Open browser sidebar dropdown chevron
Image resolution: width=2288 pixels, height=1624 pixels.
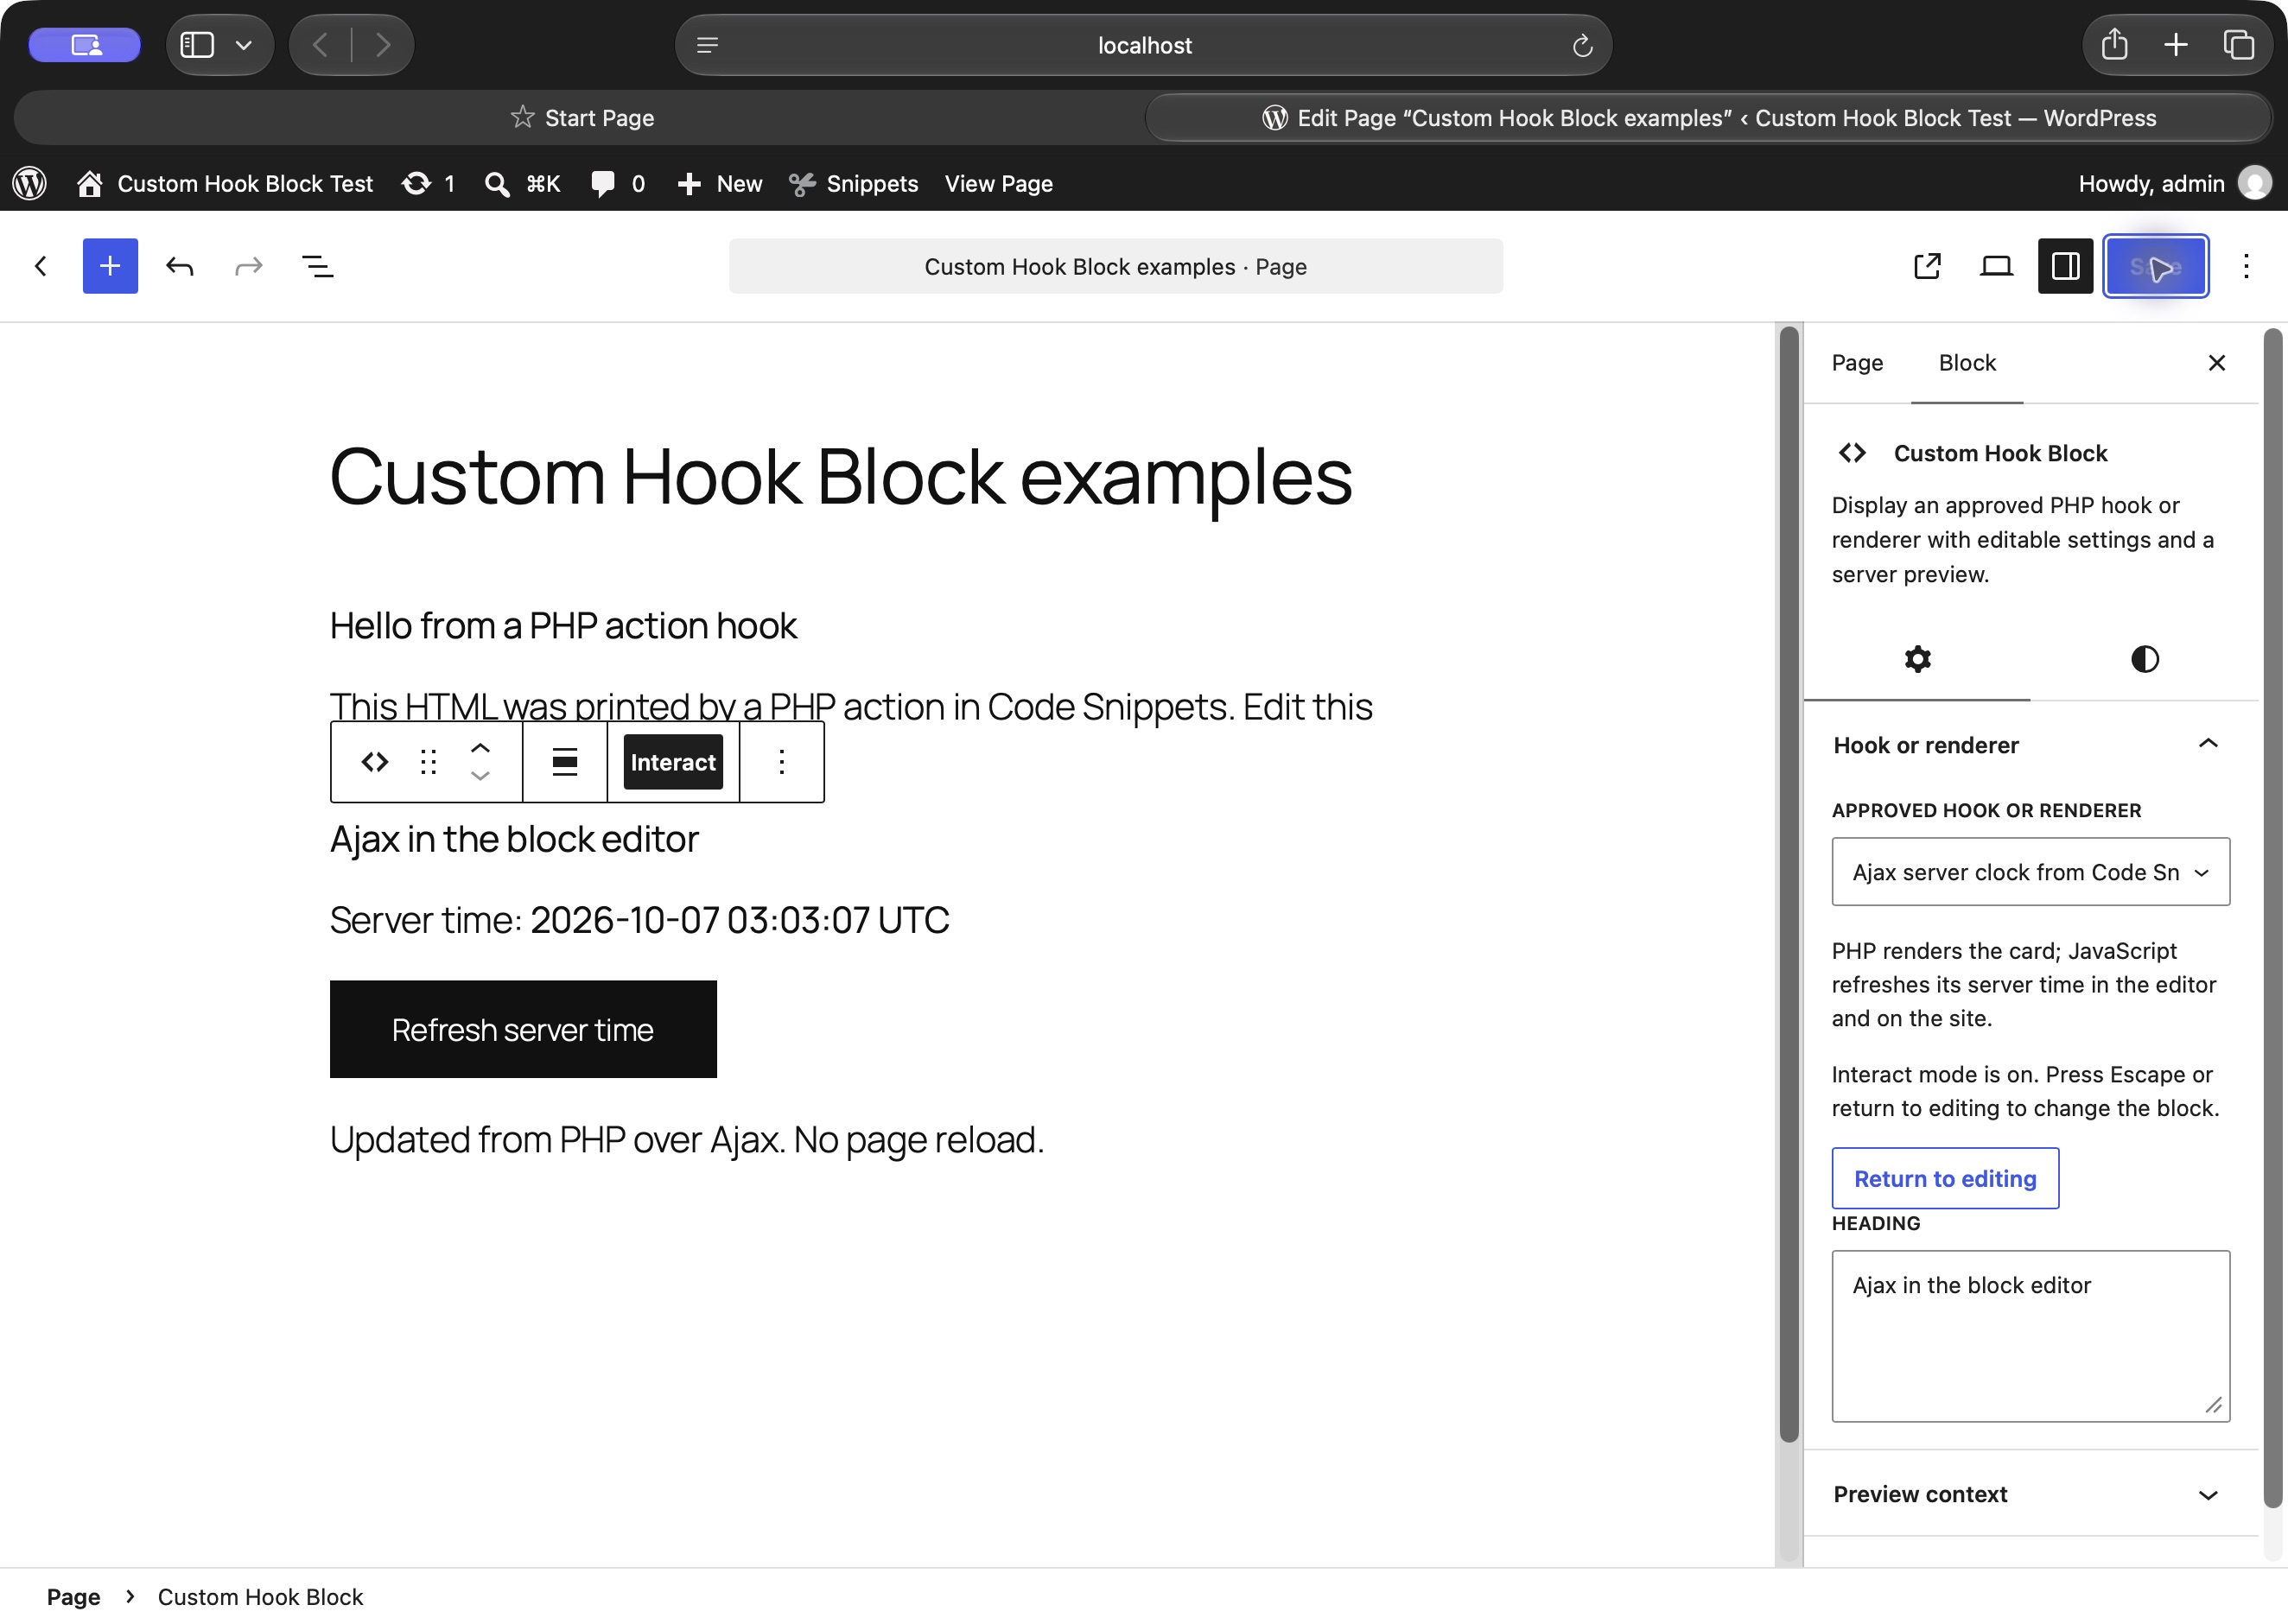243,45
